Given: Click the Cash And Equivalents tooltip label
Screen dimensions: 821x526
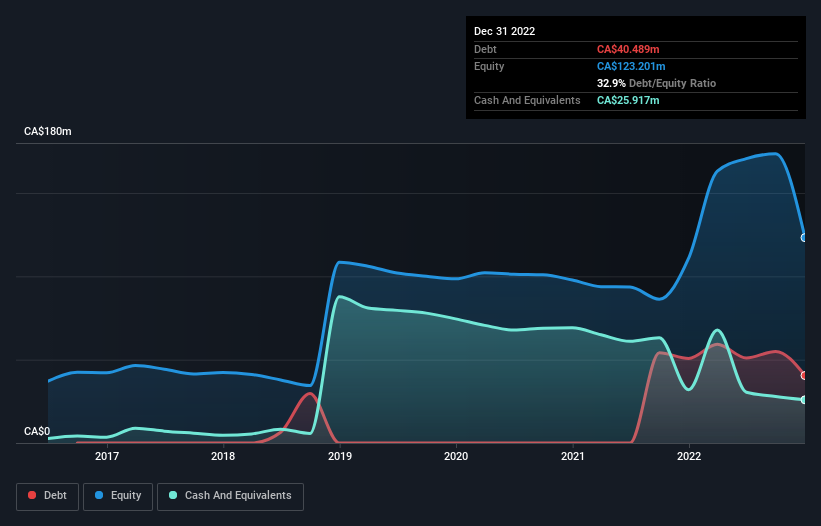Looking at the screenshot, I should point(527,100).
